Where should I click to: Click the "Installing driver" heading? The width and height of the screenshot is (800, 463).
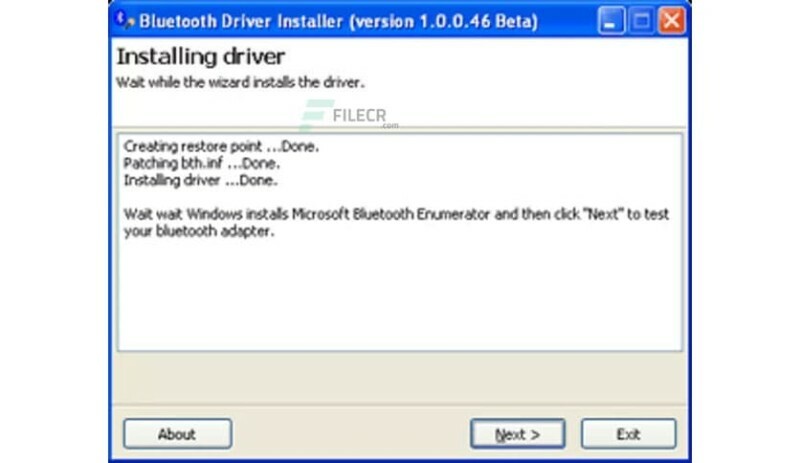(x=201, y=55)
